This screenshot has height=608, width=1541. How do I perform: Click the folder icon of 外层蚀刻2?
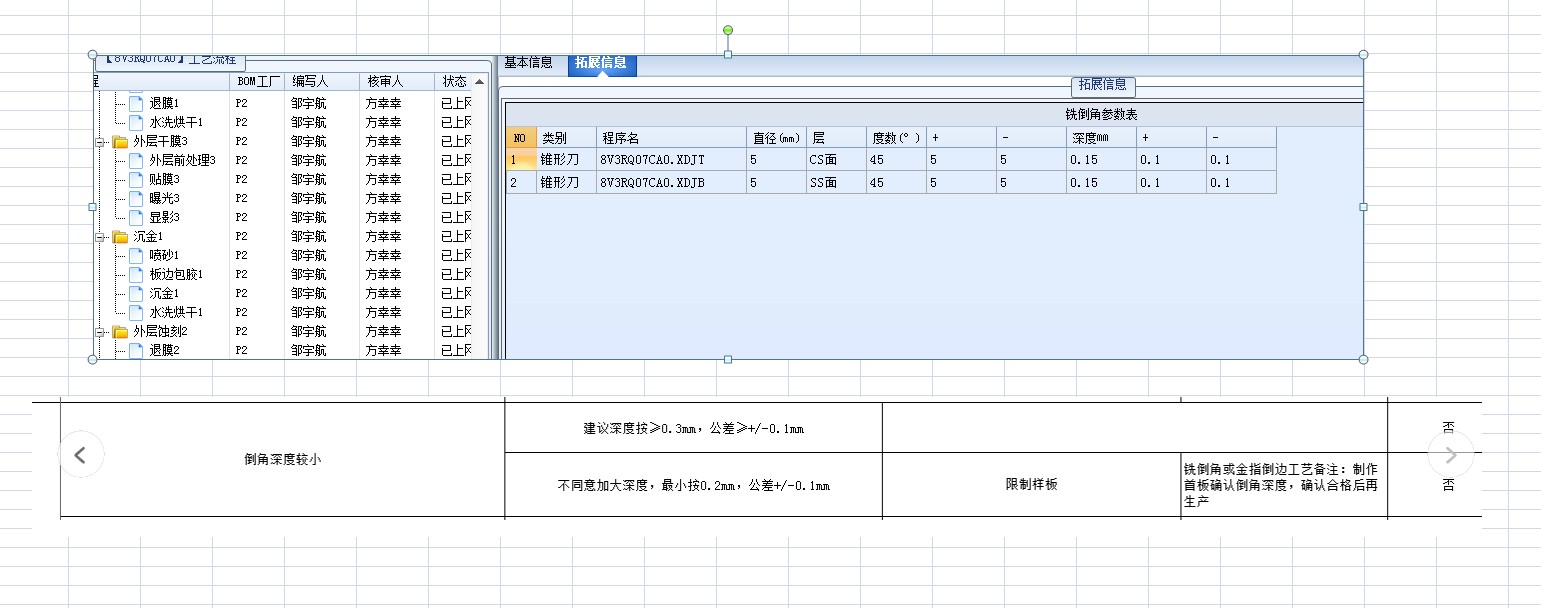coord(120,331)
